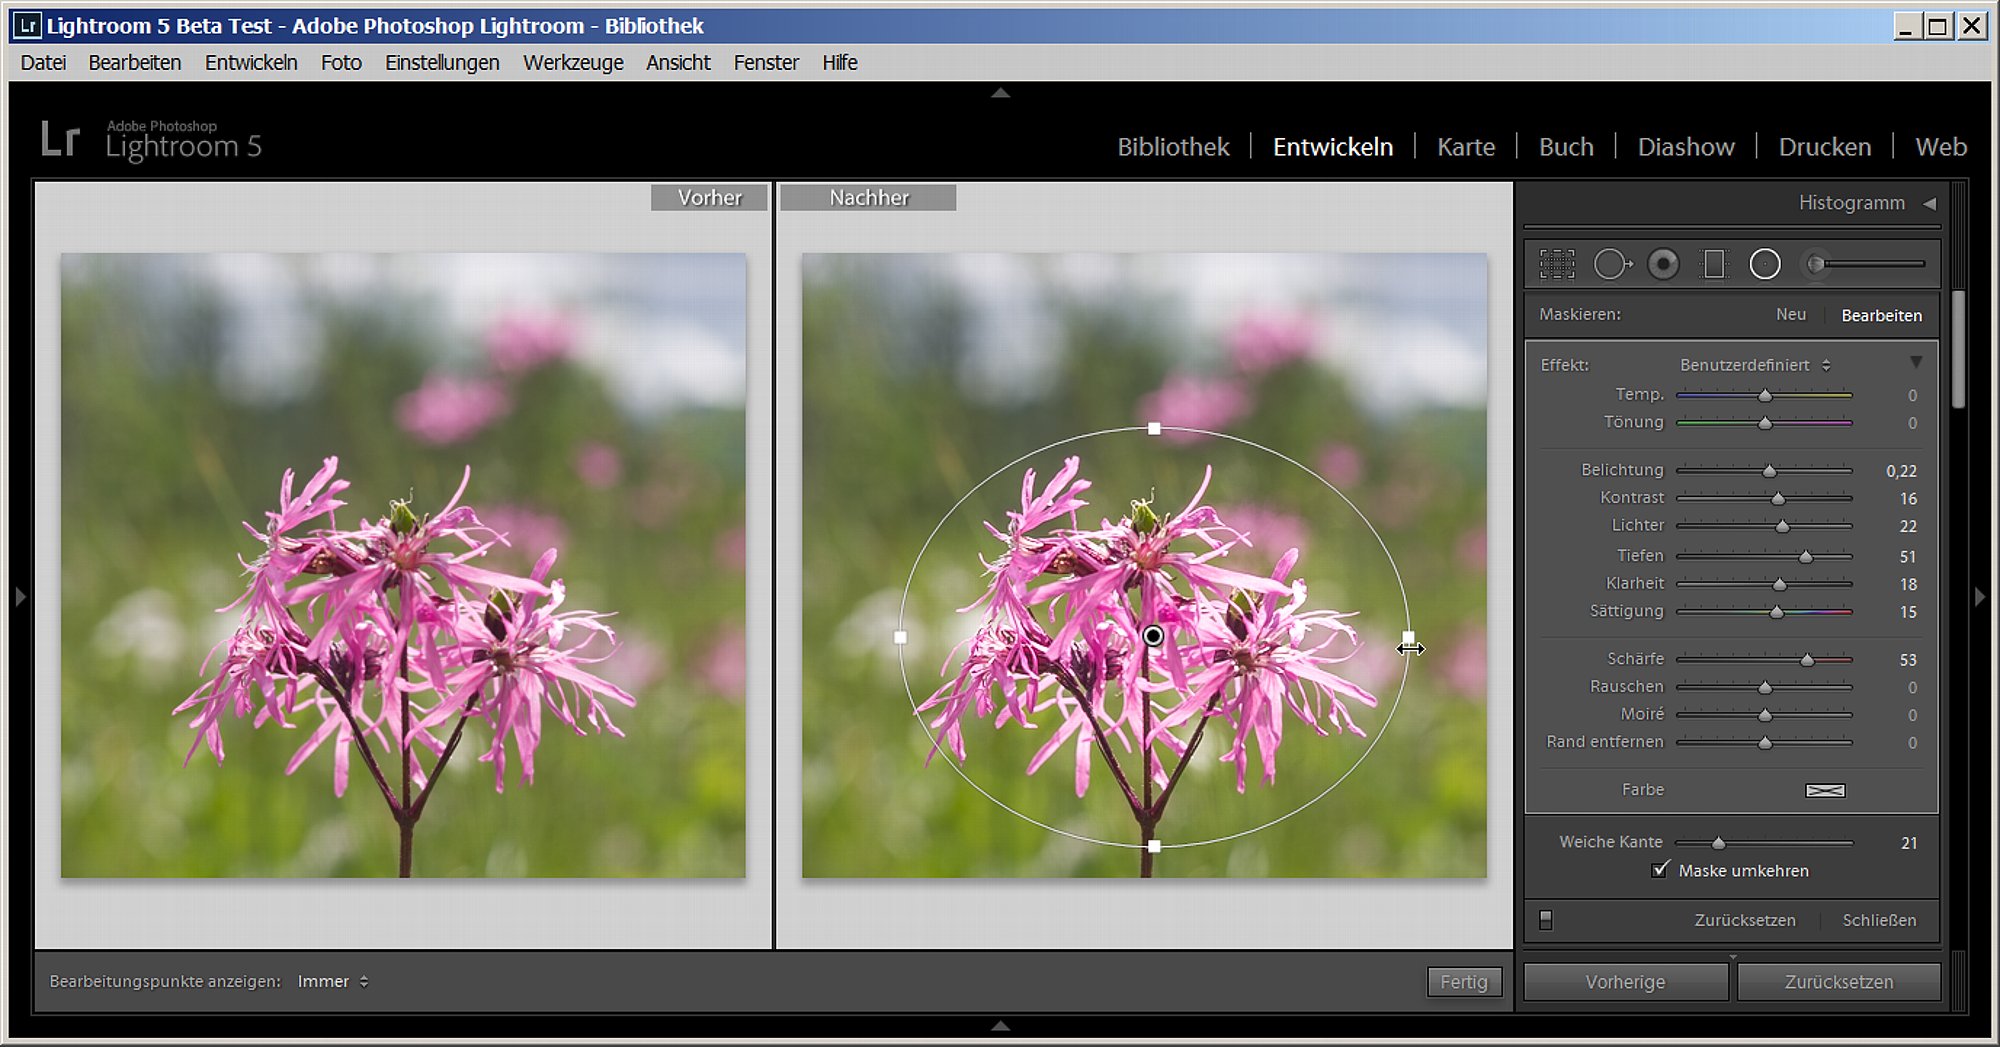Click the Belichtung slider handle

[x=1769, y=471]
